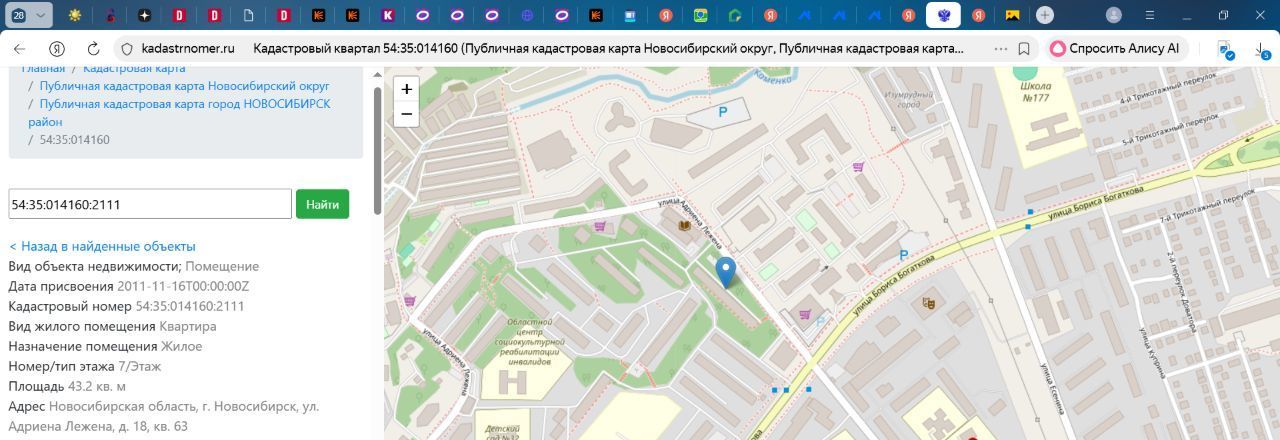Open the user profile avatar icon
The width and height of the screenshot is (1280, 440).
click(1114, 15)
